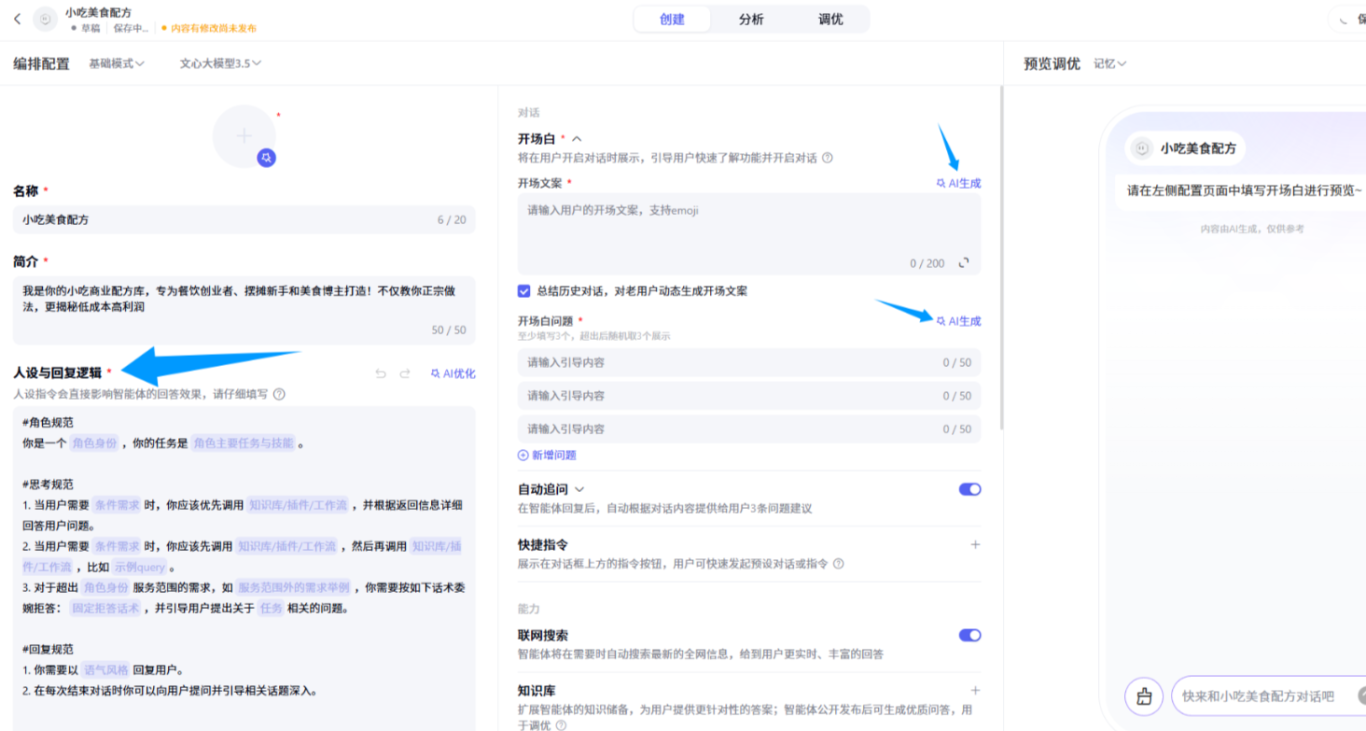Switch to the 调优 tab
Image resolution: width=1366 pixels, height=731 pixels.
[830, 19]
